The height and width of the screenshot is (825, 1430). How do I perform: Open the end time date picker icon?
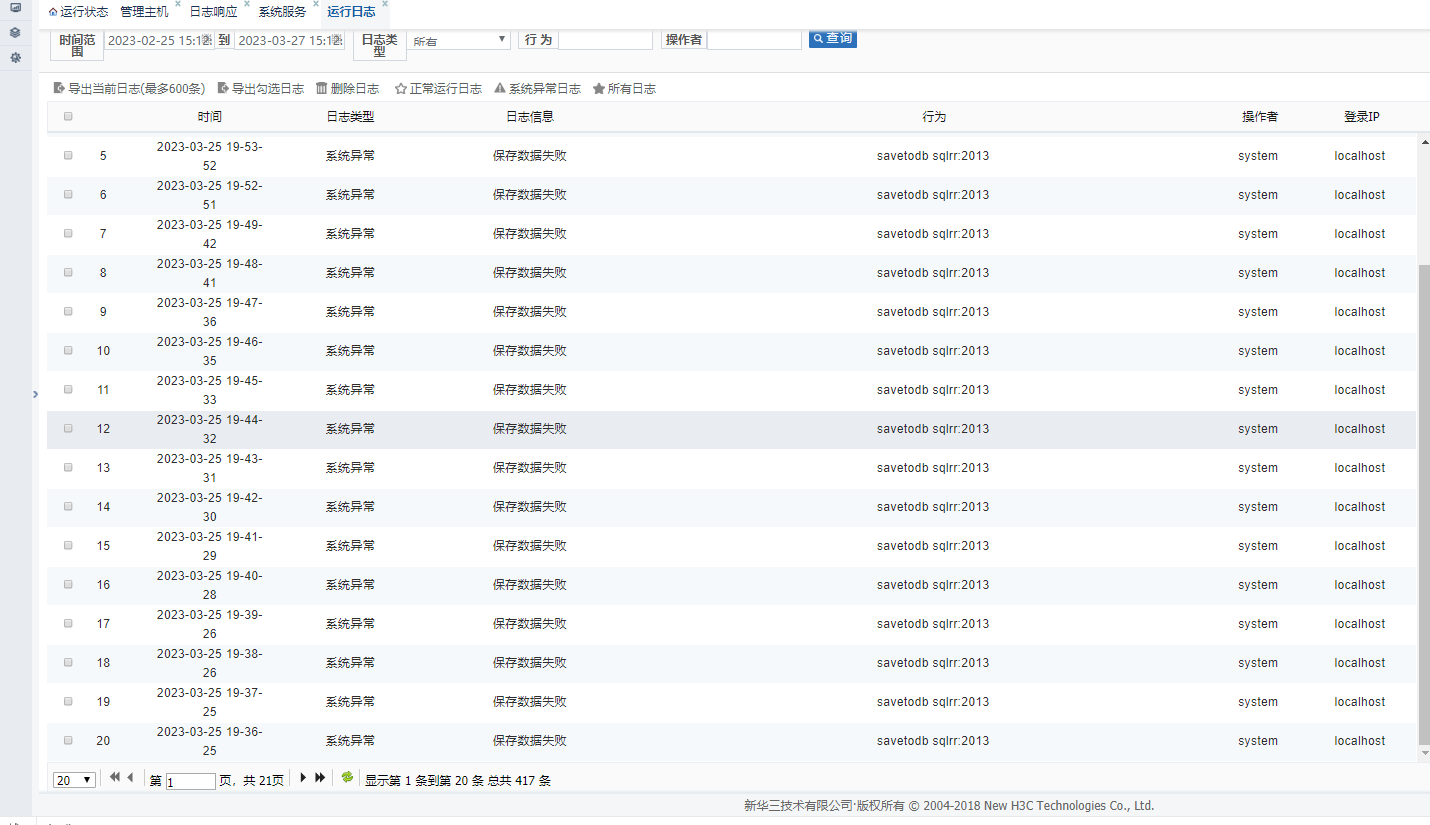click(338, 40)
